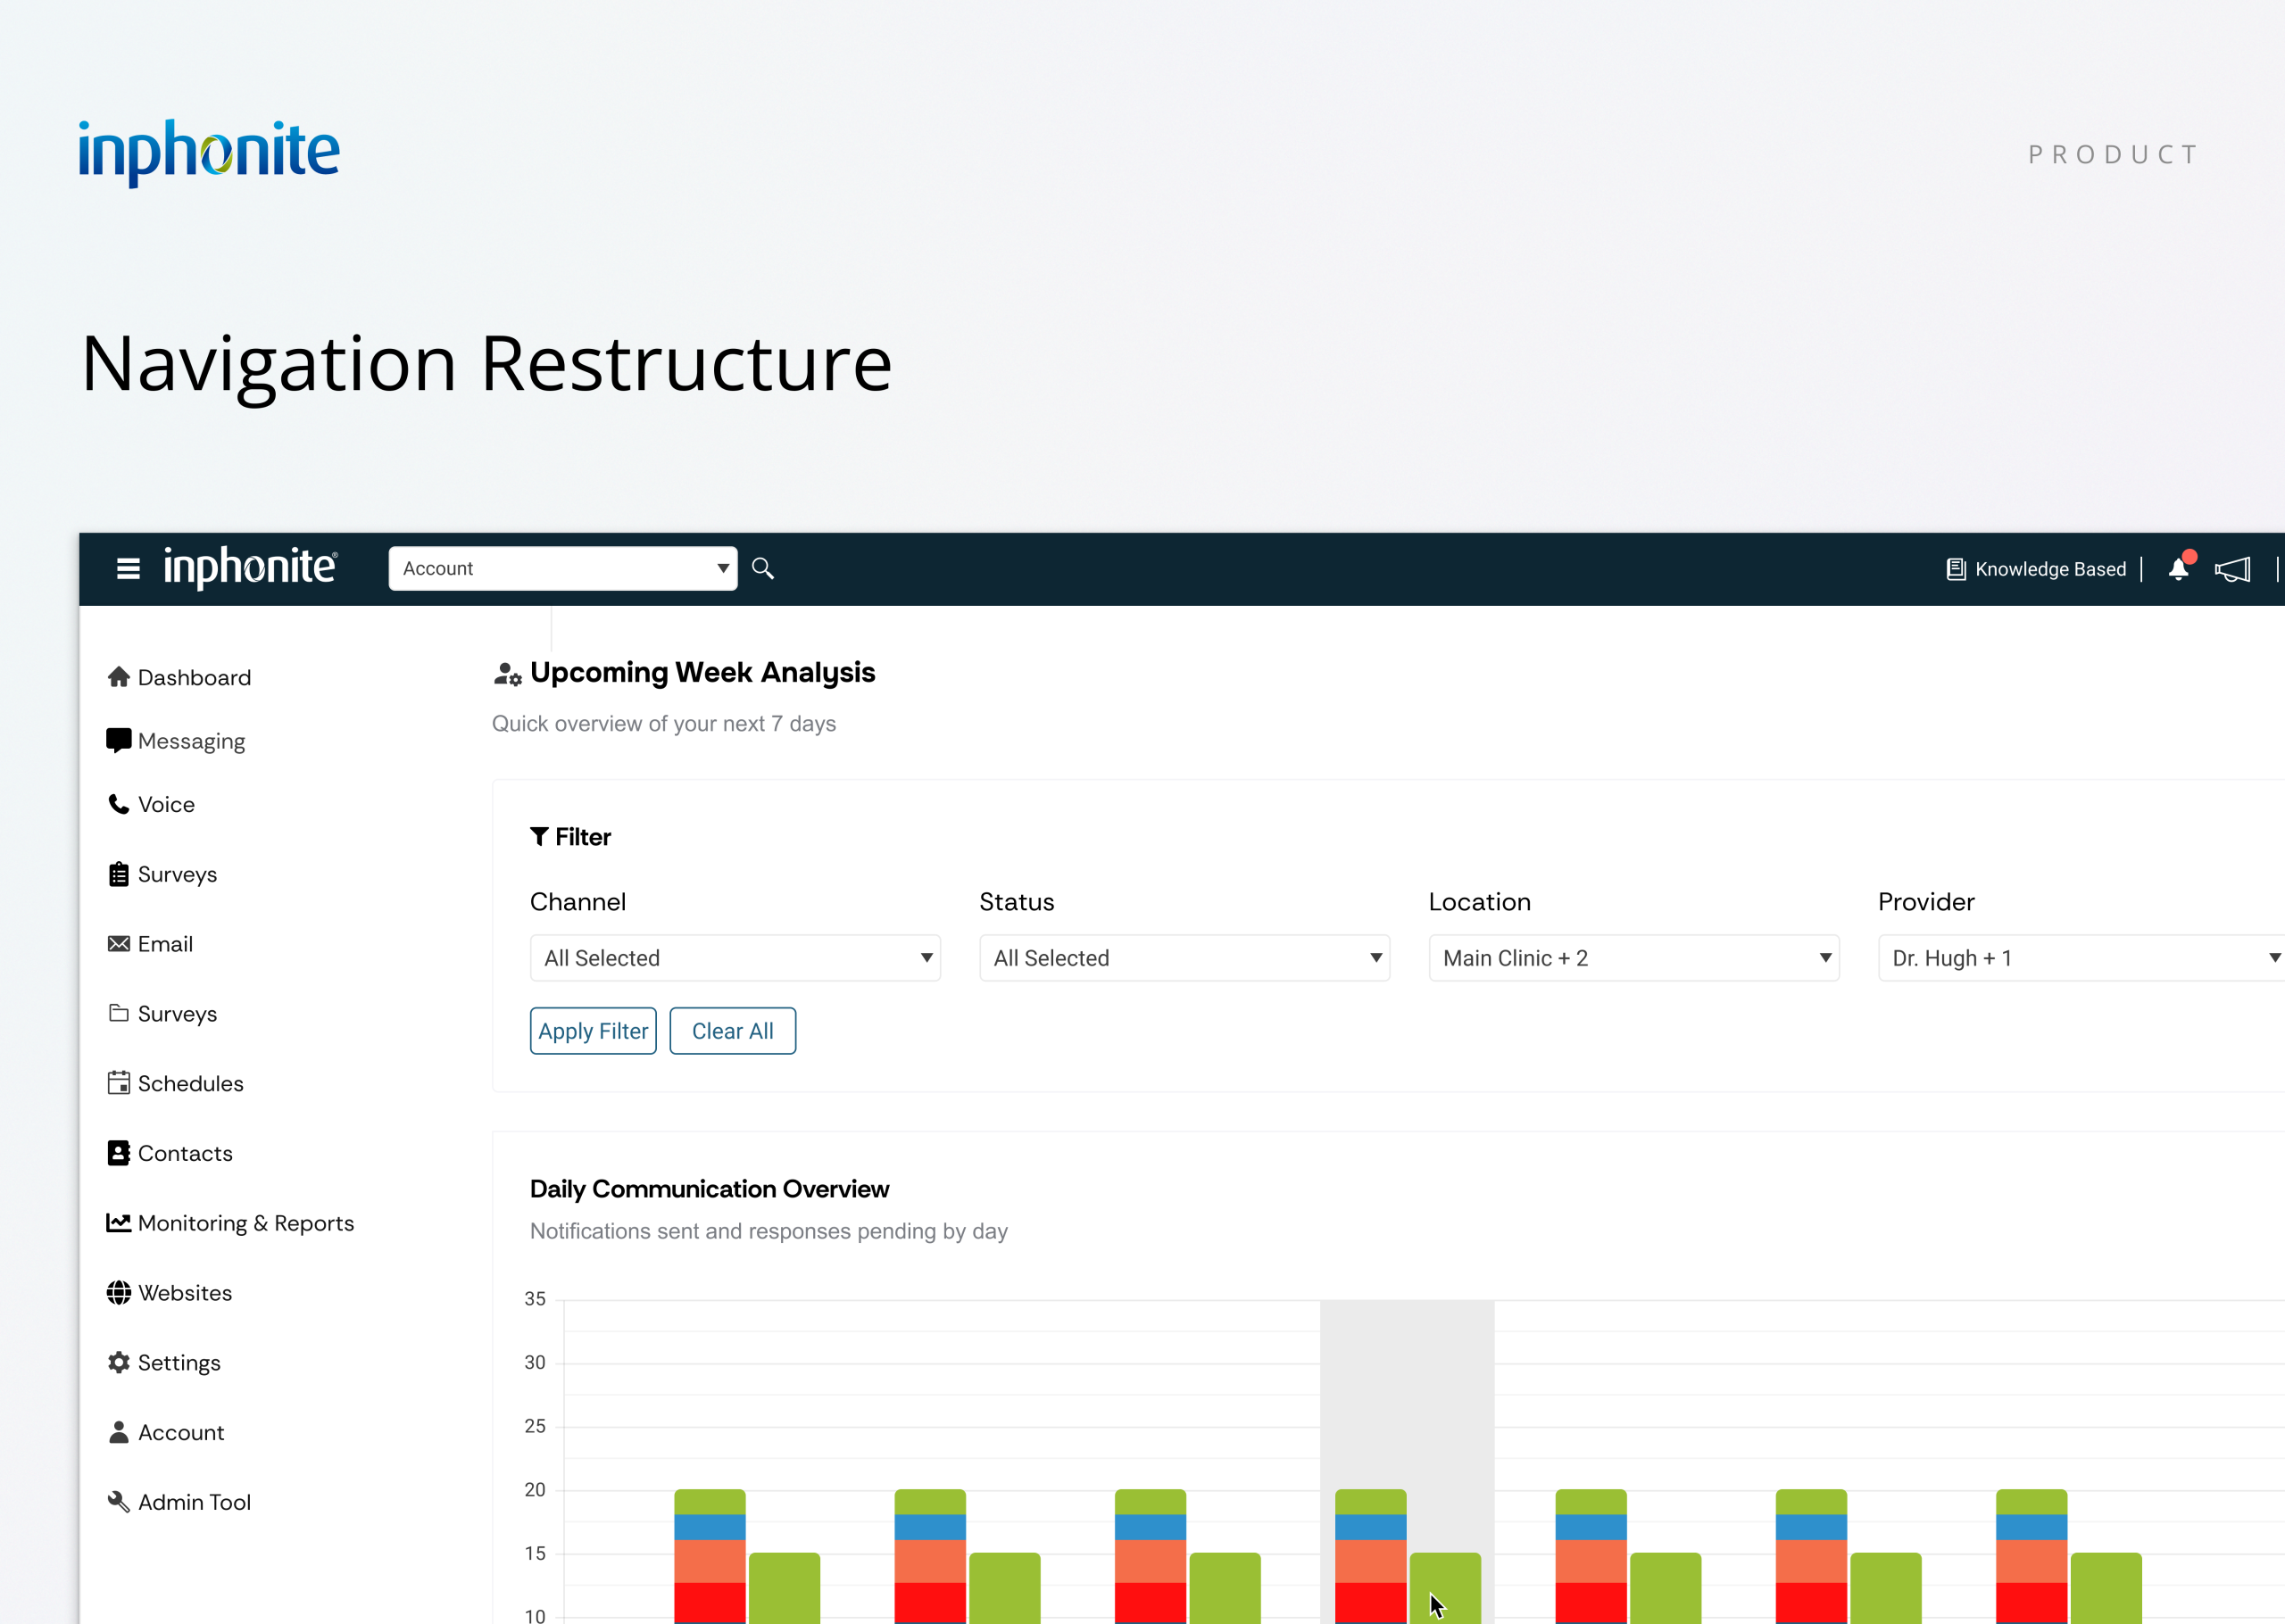Viewport: 2285px width, 1624px height.
Task: Click the Websites globe icon
Action: coord(119,1293)
